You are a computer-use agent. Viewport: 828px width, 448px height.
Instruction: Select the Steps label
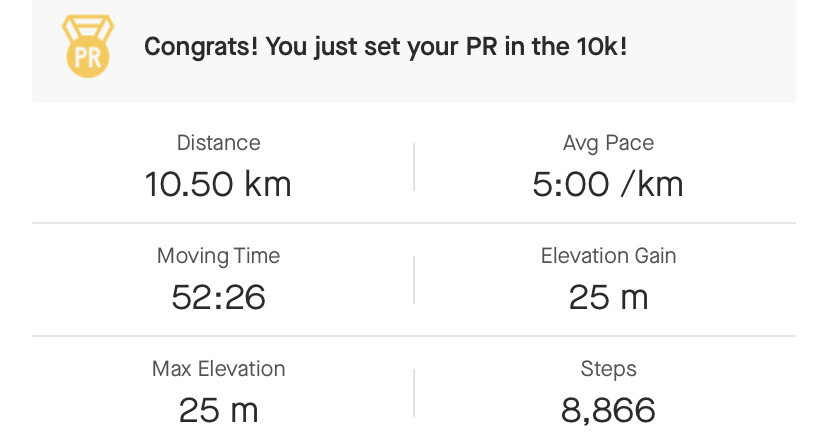[608, 369]
